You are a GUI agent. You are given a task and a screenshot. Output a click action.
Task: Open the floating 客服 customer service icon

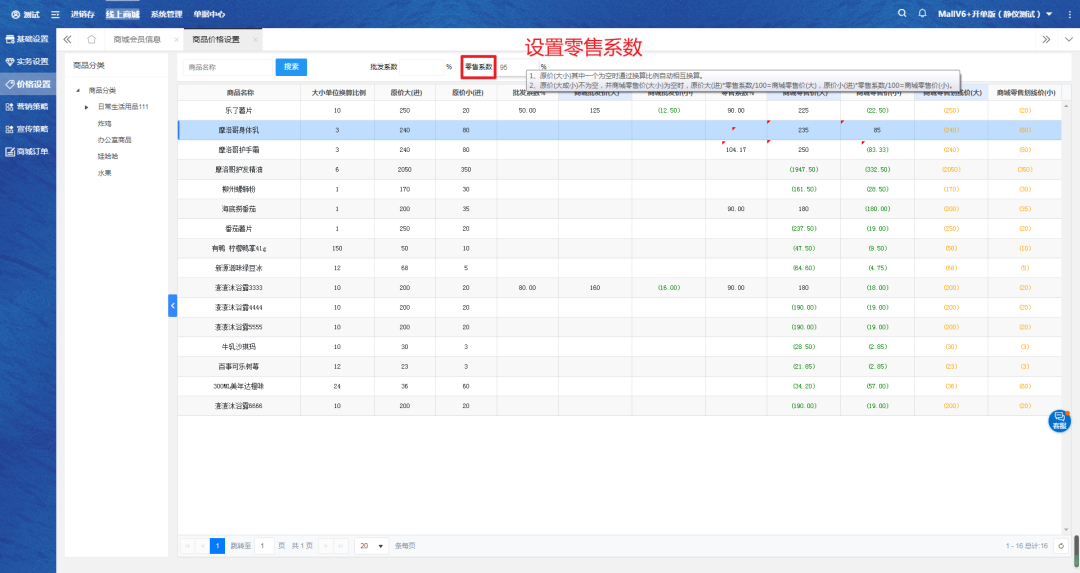click(1059, 420)
